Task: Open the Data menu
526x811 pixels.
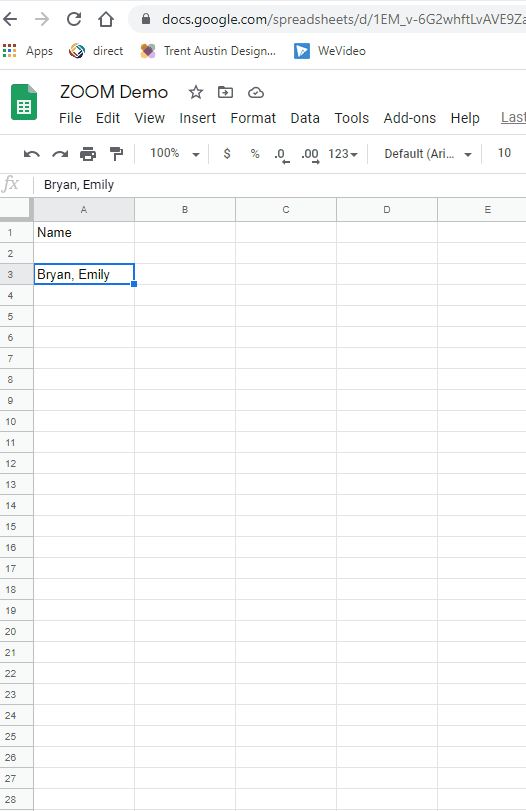Action: pyautogui.click(x=305, y=118)
